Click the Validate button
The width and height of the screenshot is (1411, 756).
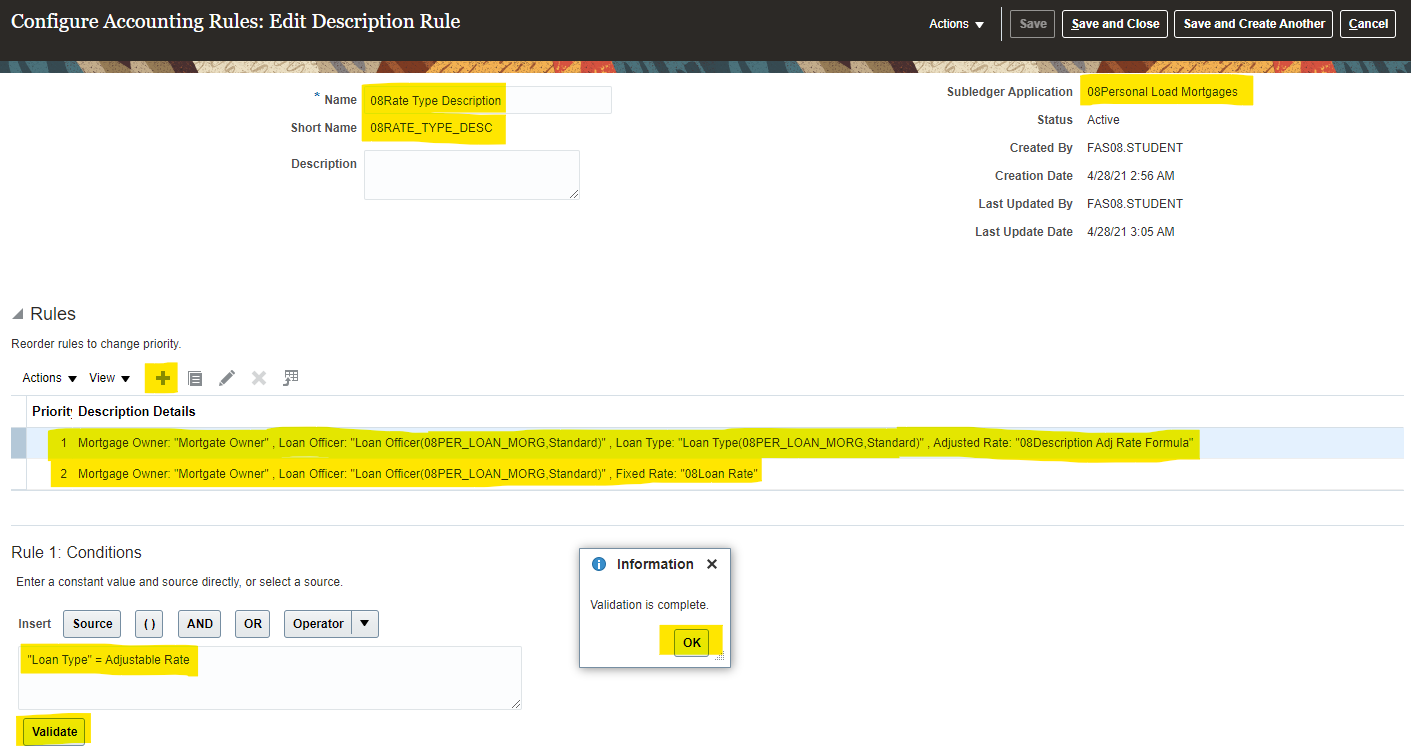point(55,732)
